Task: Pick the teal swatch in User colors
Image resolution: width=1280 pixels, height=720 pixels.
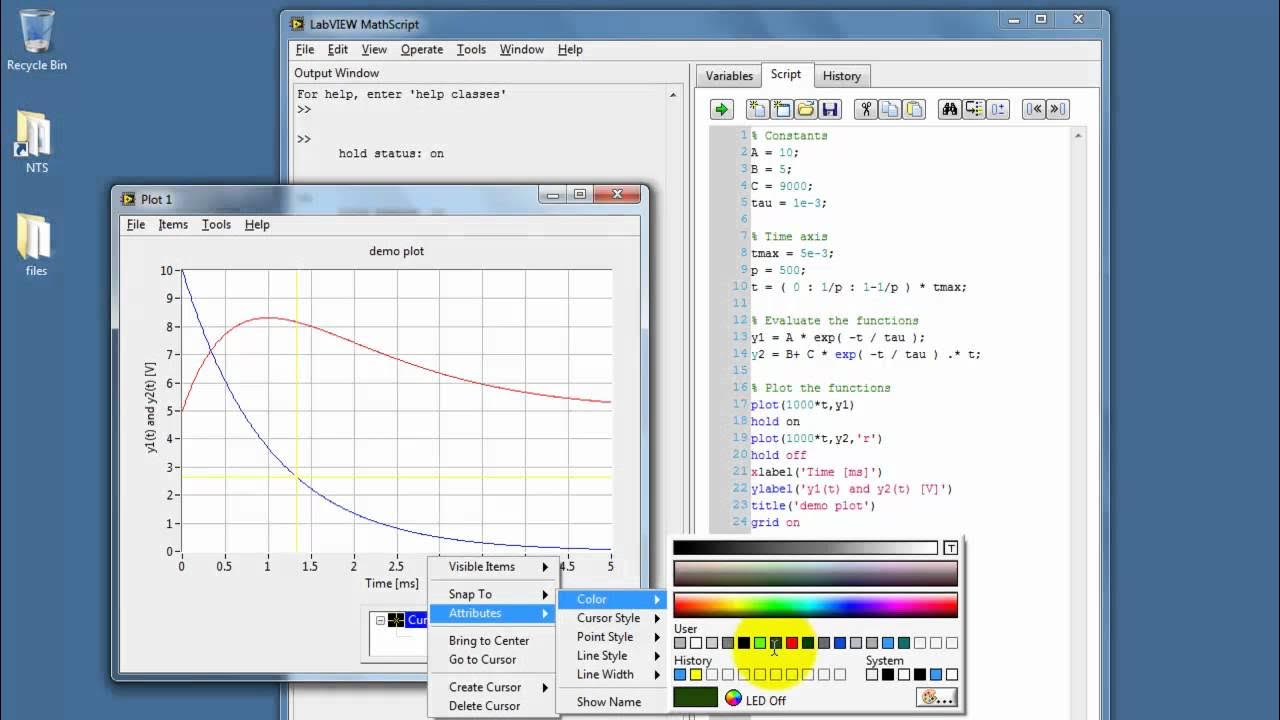Action: [x=904, y=643]
